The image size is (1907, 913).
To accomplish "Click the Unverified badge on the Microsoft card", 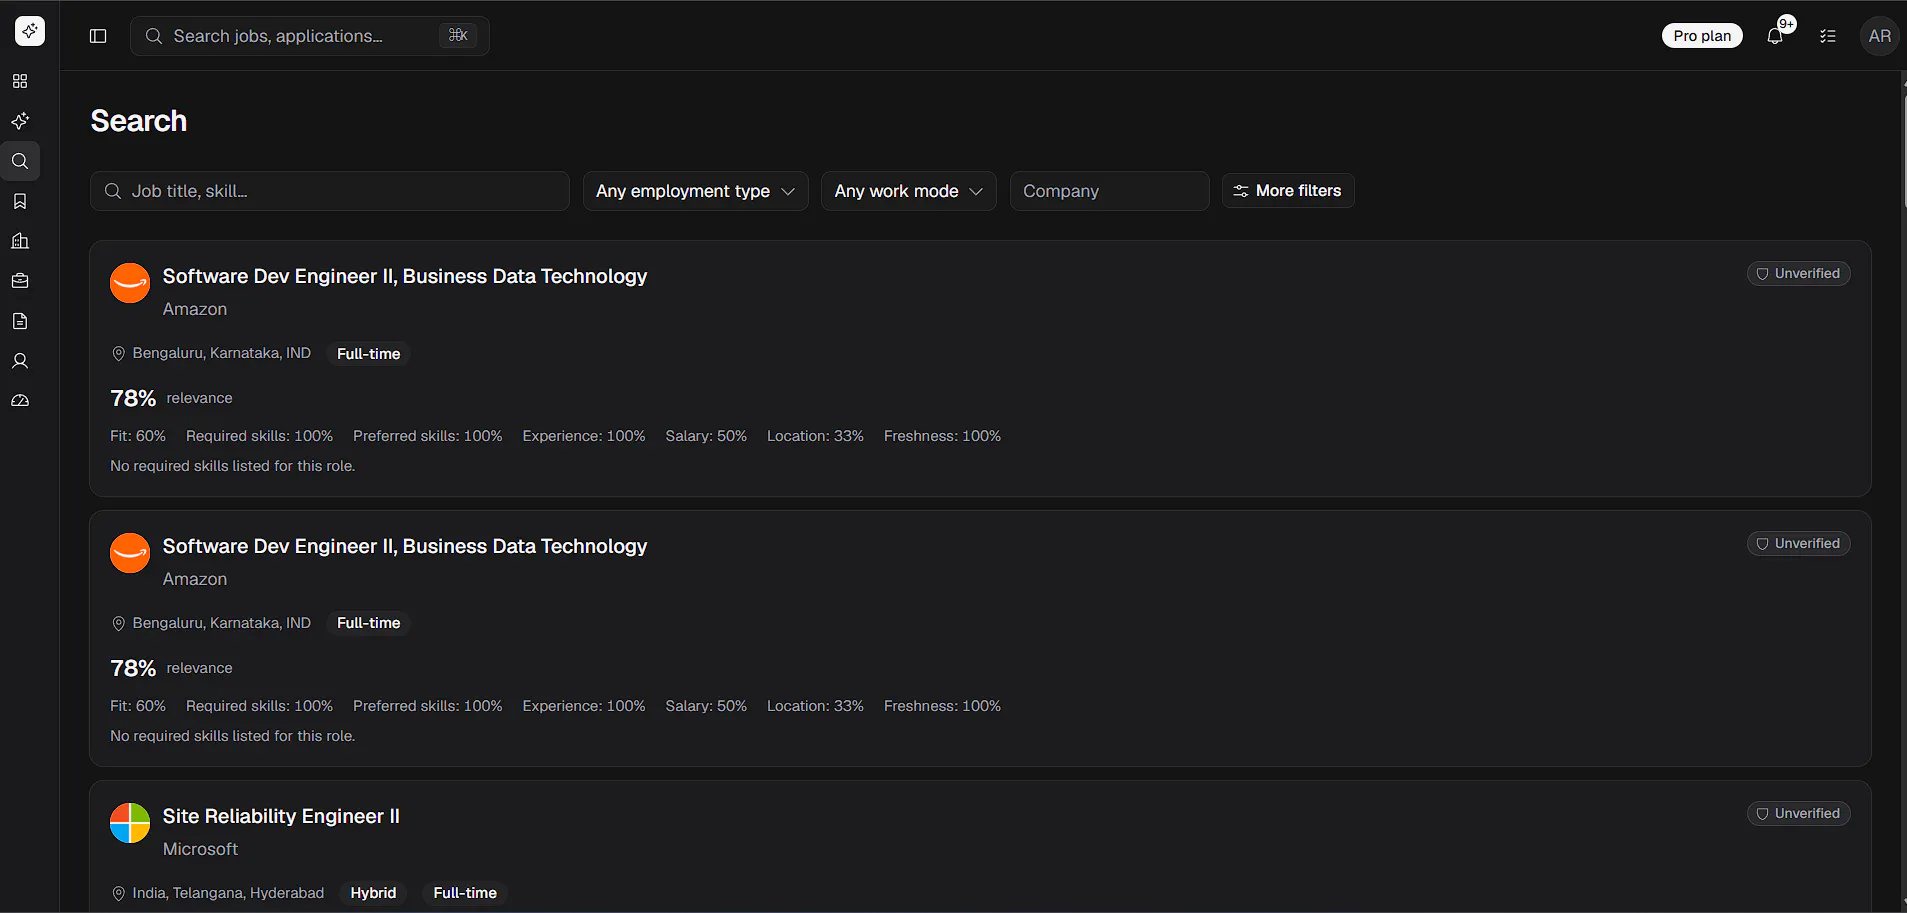I will click(x=1799, y=814).
